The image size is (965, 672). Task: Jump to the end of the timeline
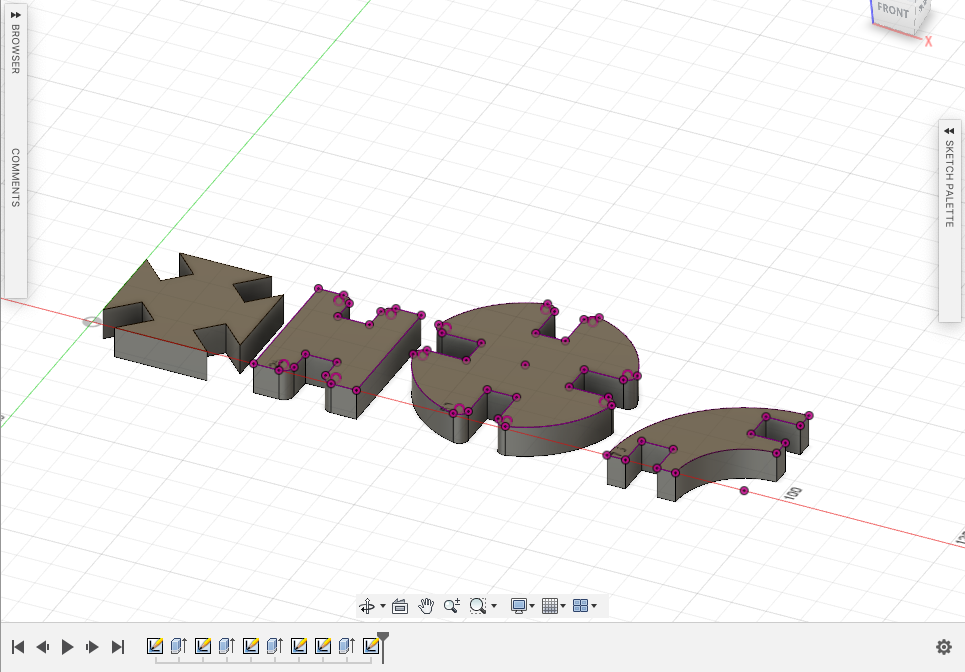tap(118, 647)
